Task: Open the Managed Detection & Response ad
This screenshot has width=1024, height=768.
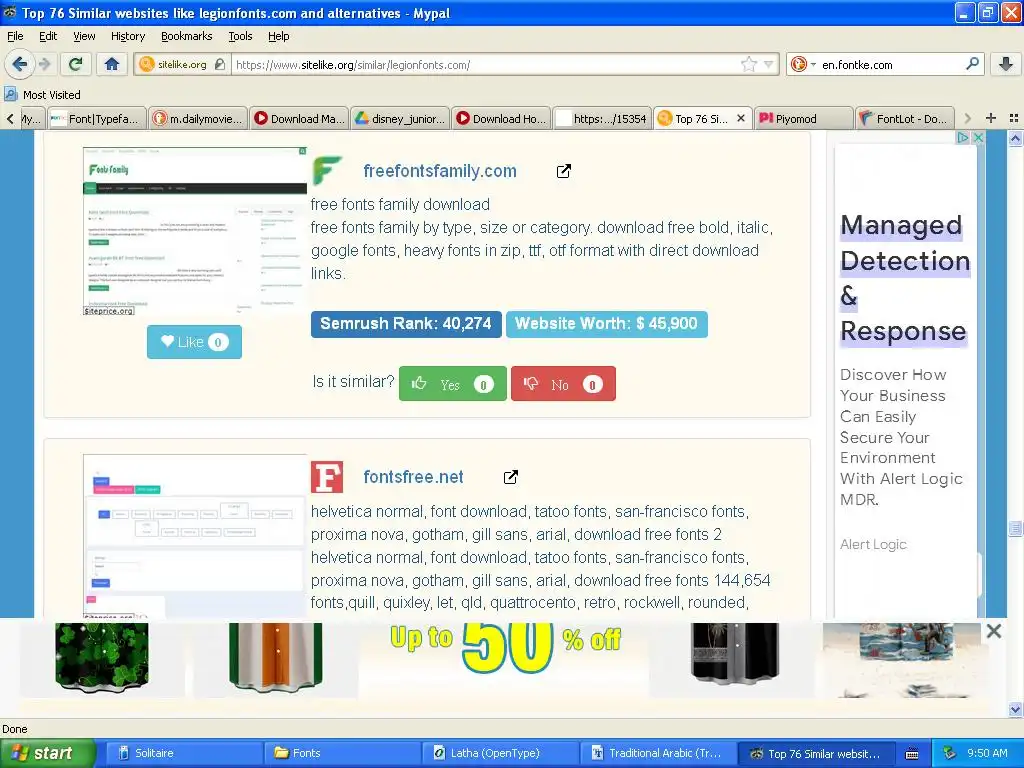Action: point(904,278)
